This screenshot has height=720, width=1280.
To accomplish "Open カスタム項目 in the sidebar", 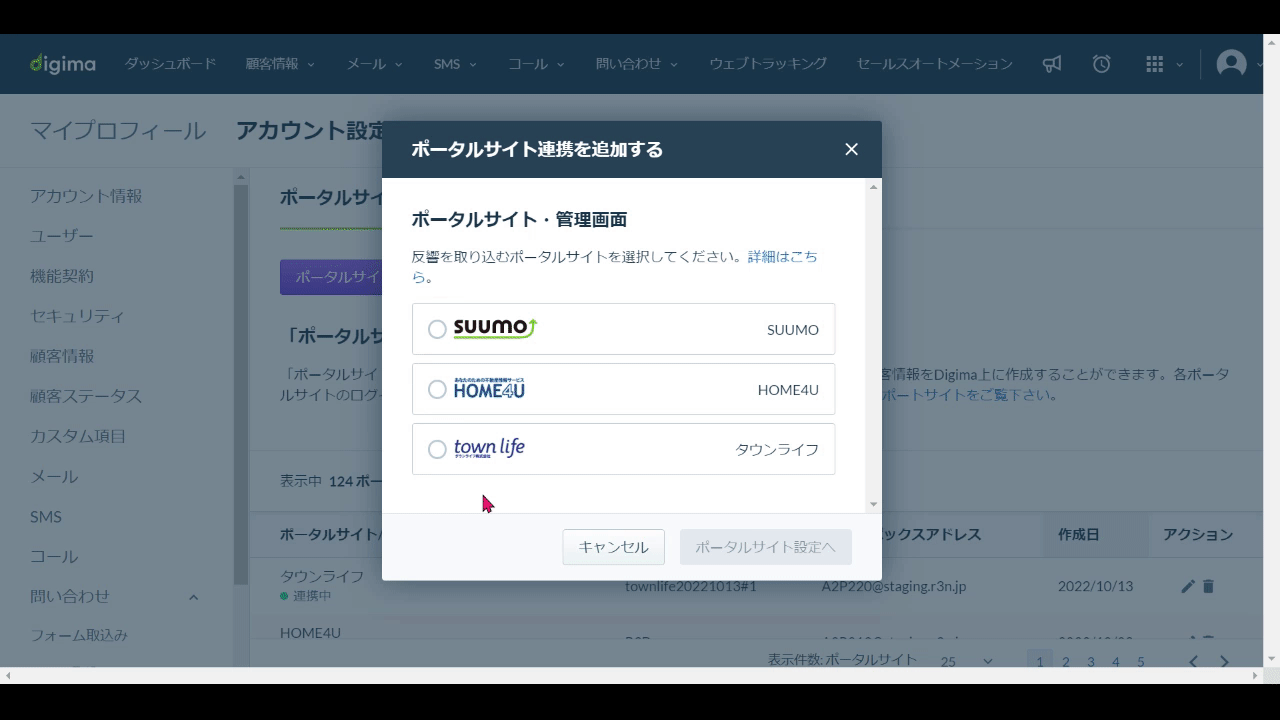I will tap(78, 436).
